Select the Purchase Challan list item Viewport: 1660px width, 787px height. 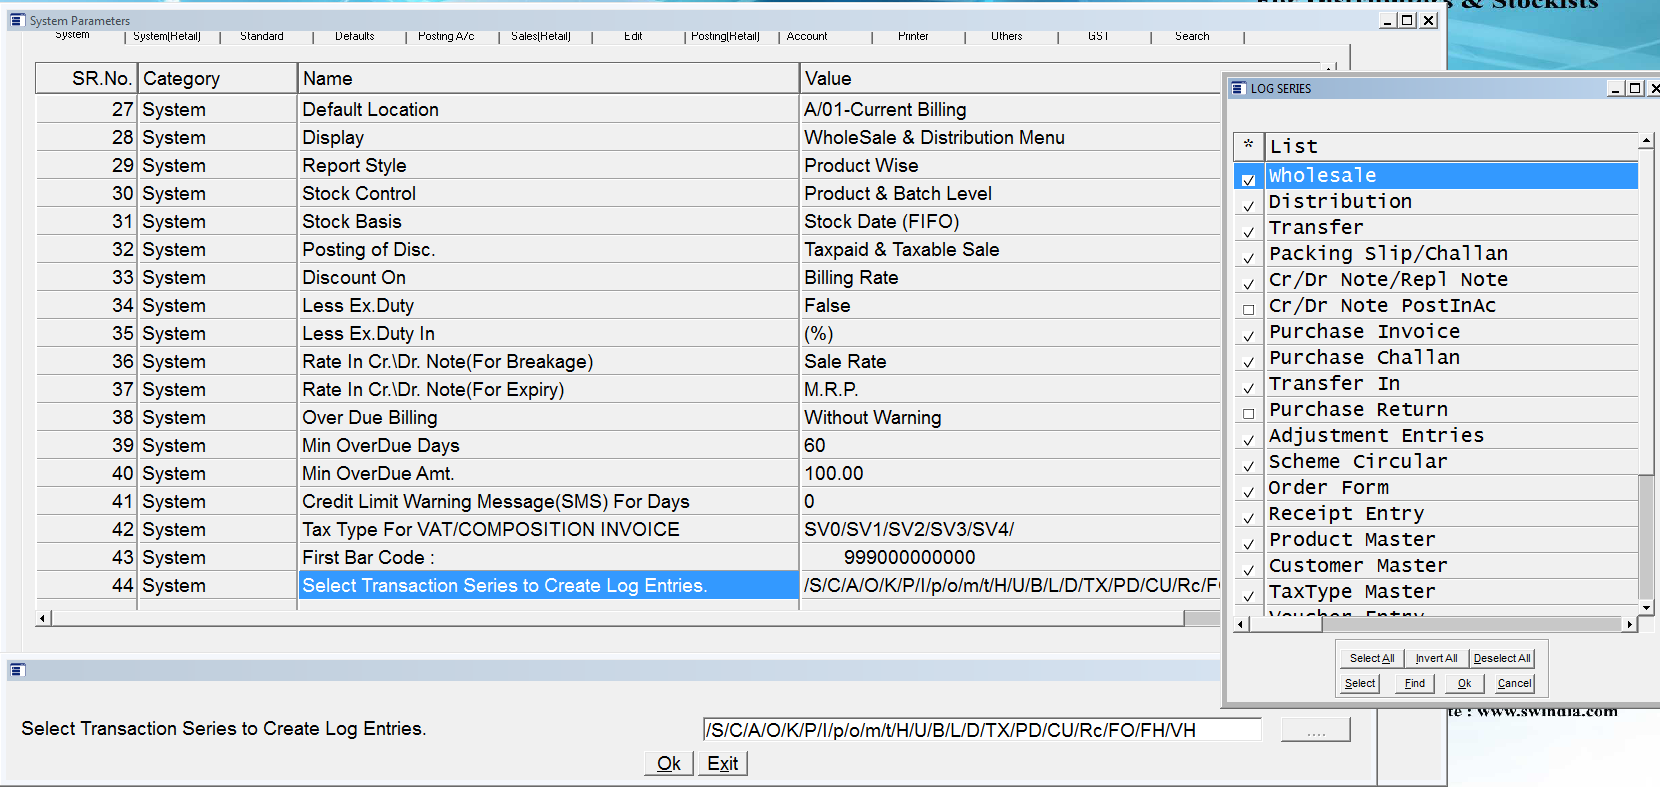point(1452,357)
